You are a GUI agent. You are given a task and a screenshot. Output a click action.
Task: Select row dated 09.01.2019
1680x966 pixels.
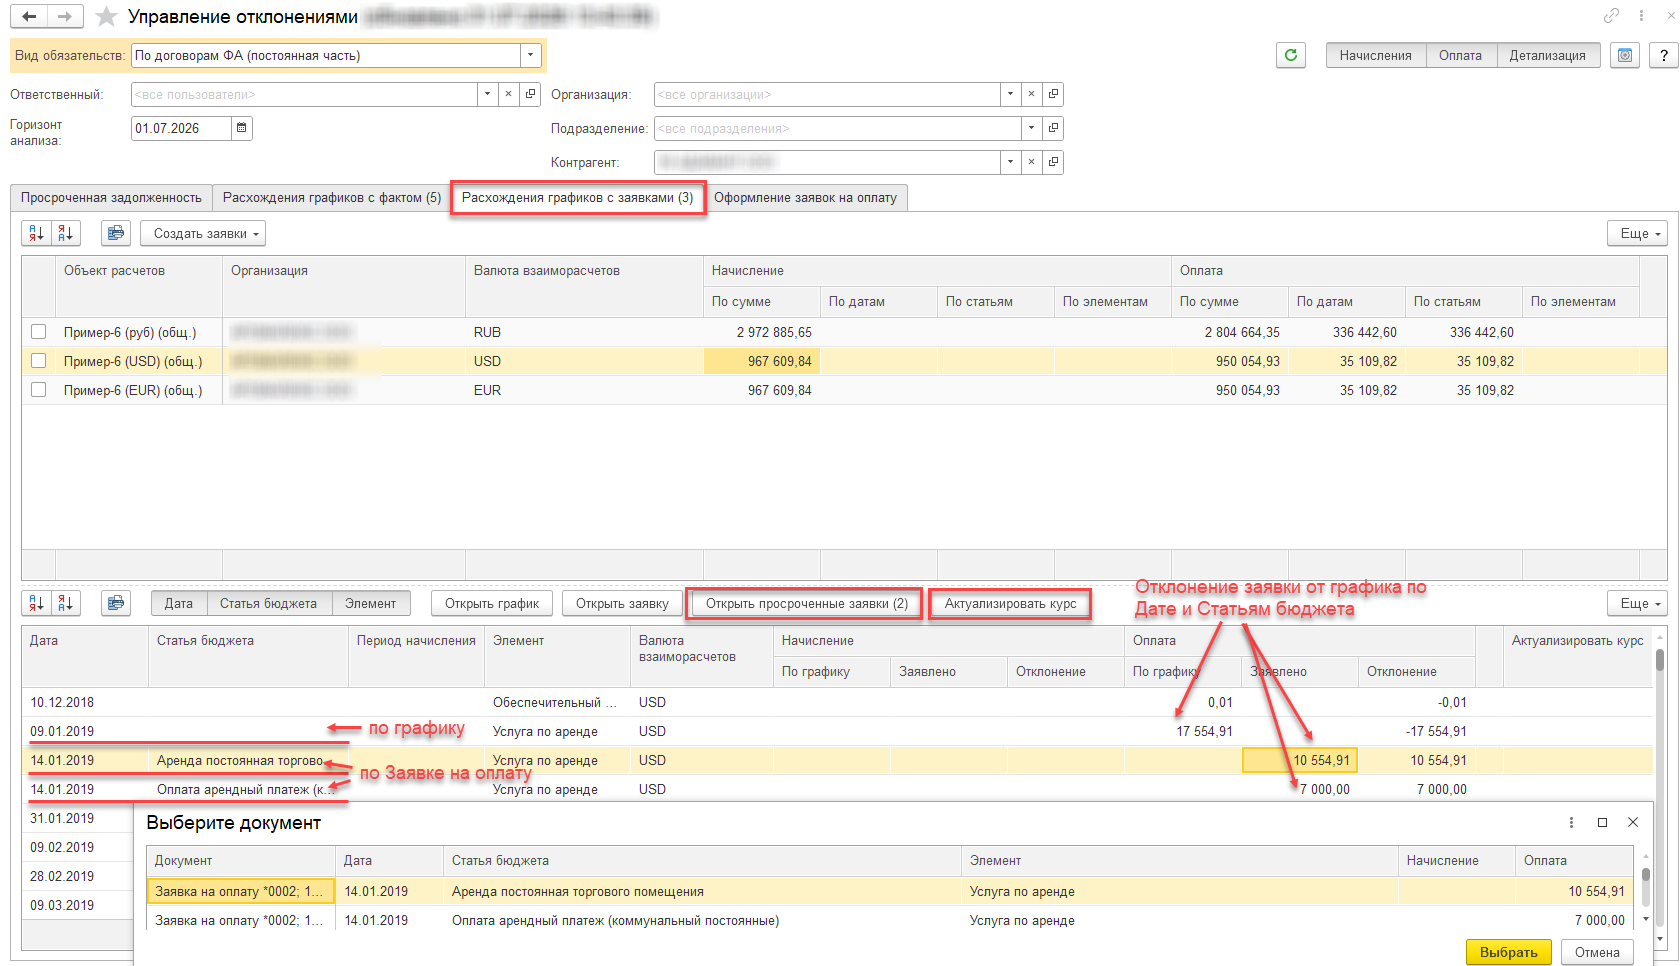pyautogui.click(x=838, y=731)
